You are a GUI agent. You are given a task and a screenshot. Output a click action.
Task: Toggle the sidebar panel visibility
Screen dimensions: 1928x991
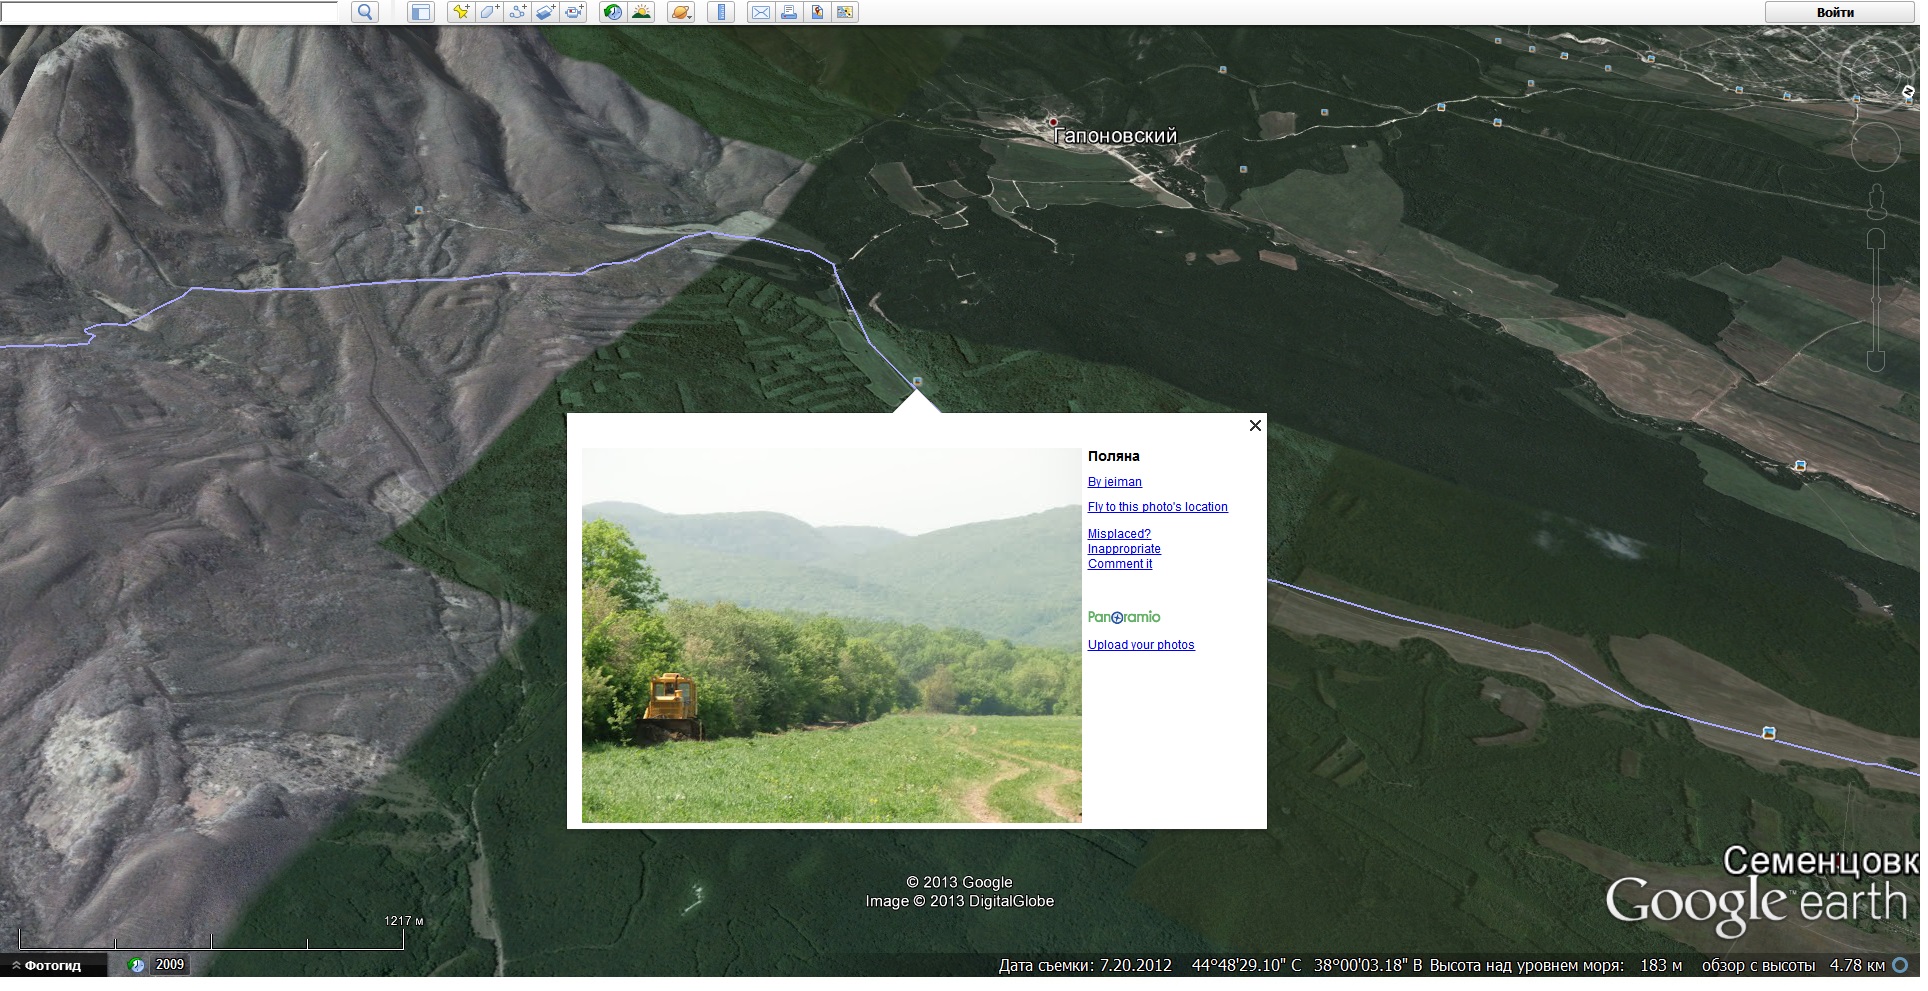[421, 12]
